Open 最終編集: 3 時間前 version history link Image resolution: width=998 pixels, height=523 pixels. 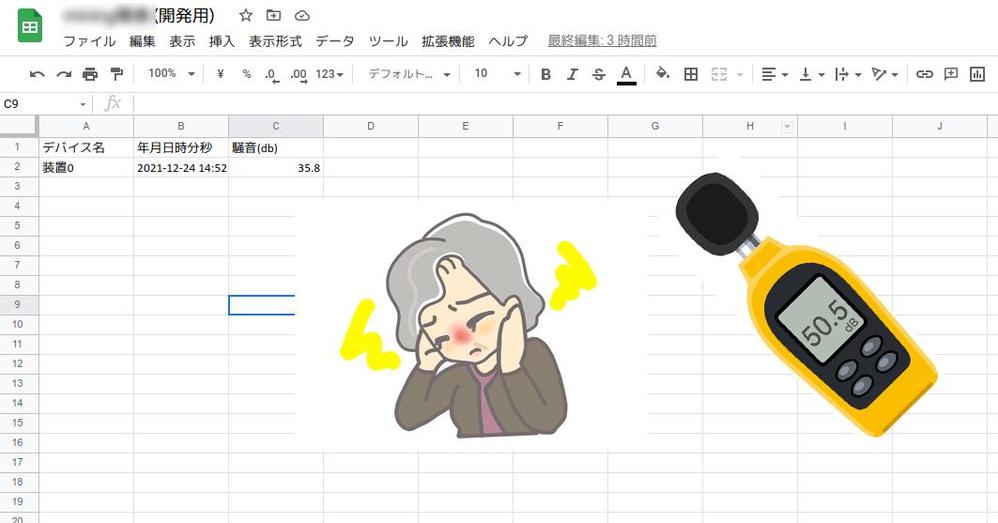(602, 41)
